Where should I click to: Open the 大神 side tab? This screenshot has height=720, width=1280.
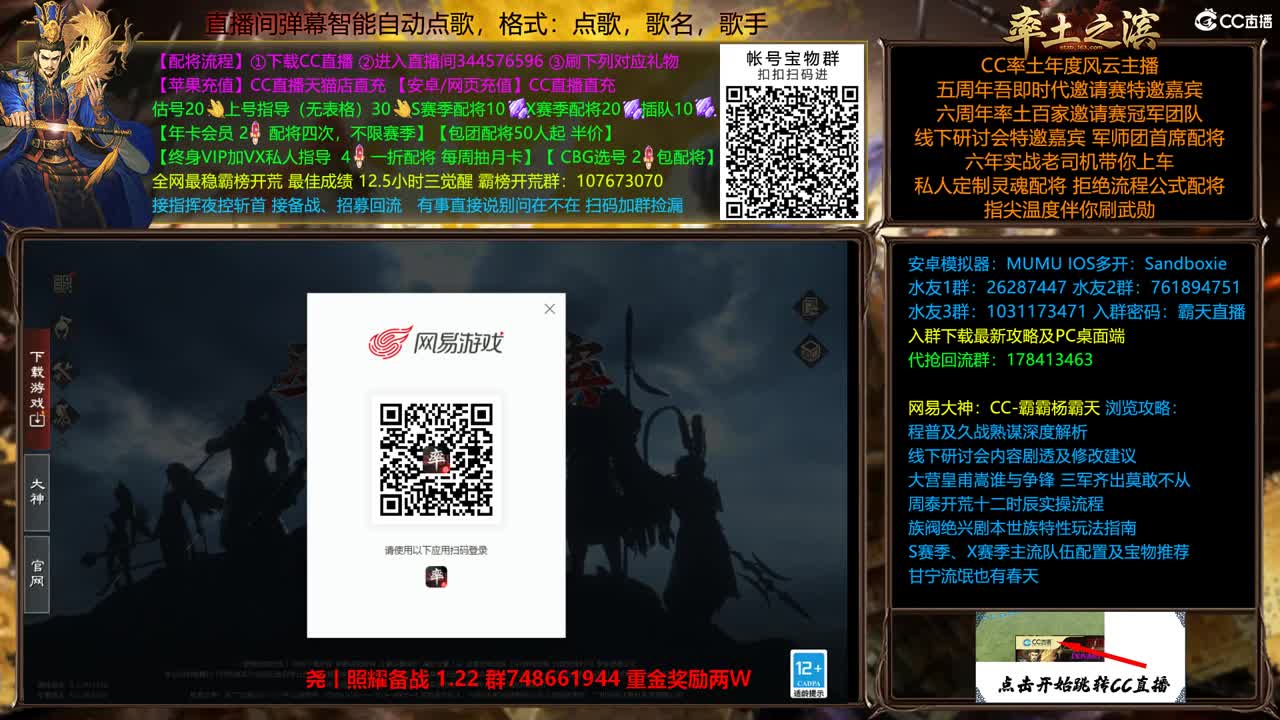click(37, 492)
